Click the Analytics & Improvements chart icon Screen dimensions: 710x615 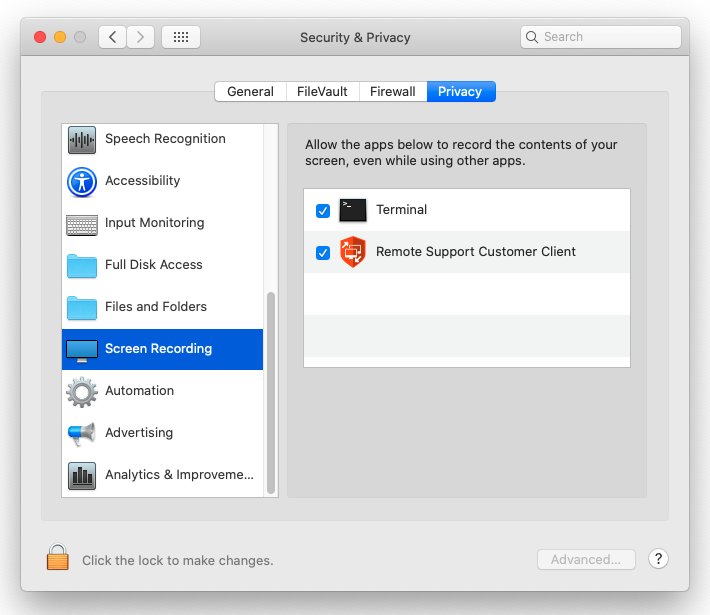click(x=82, y=476)
